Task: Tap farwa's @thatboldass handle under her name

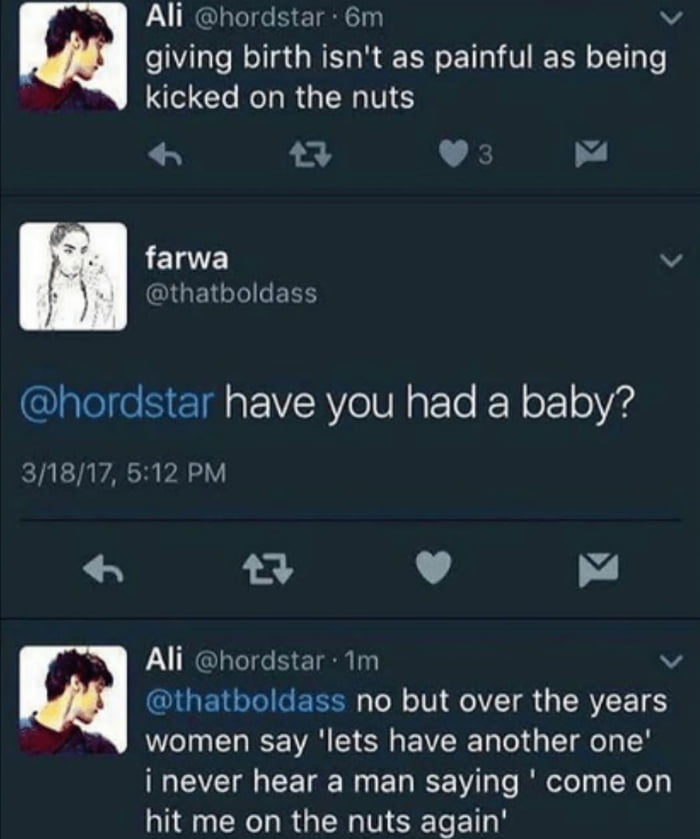Action: pyautogui.click(x=231, y=293)
